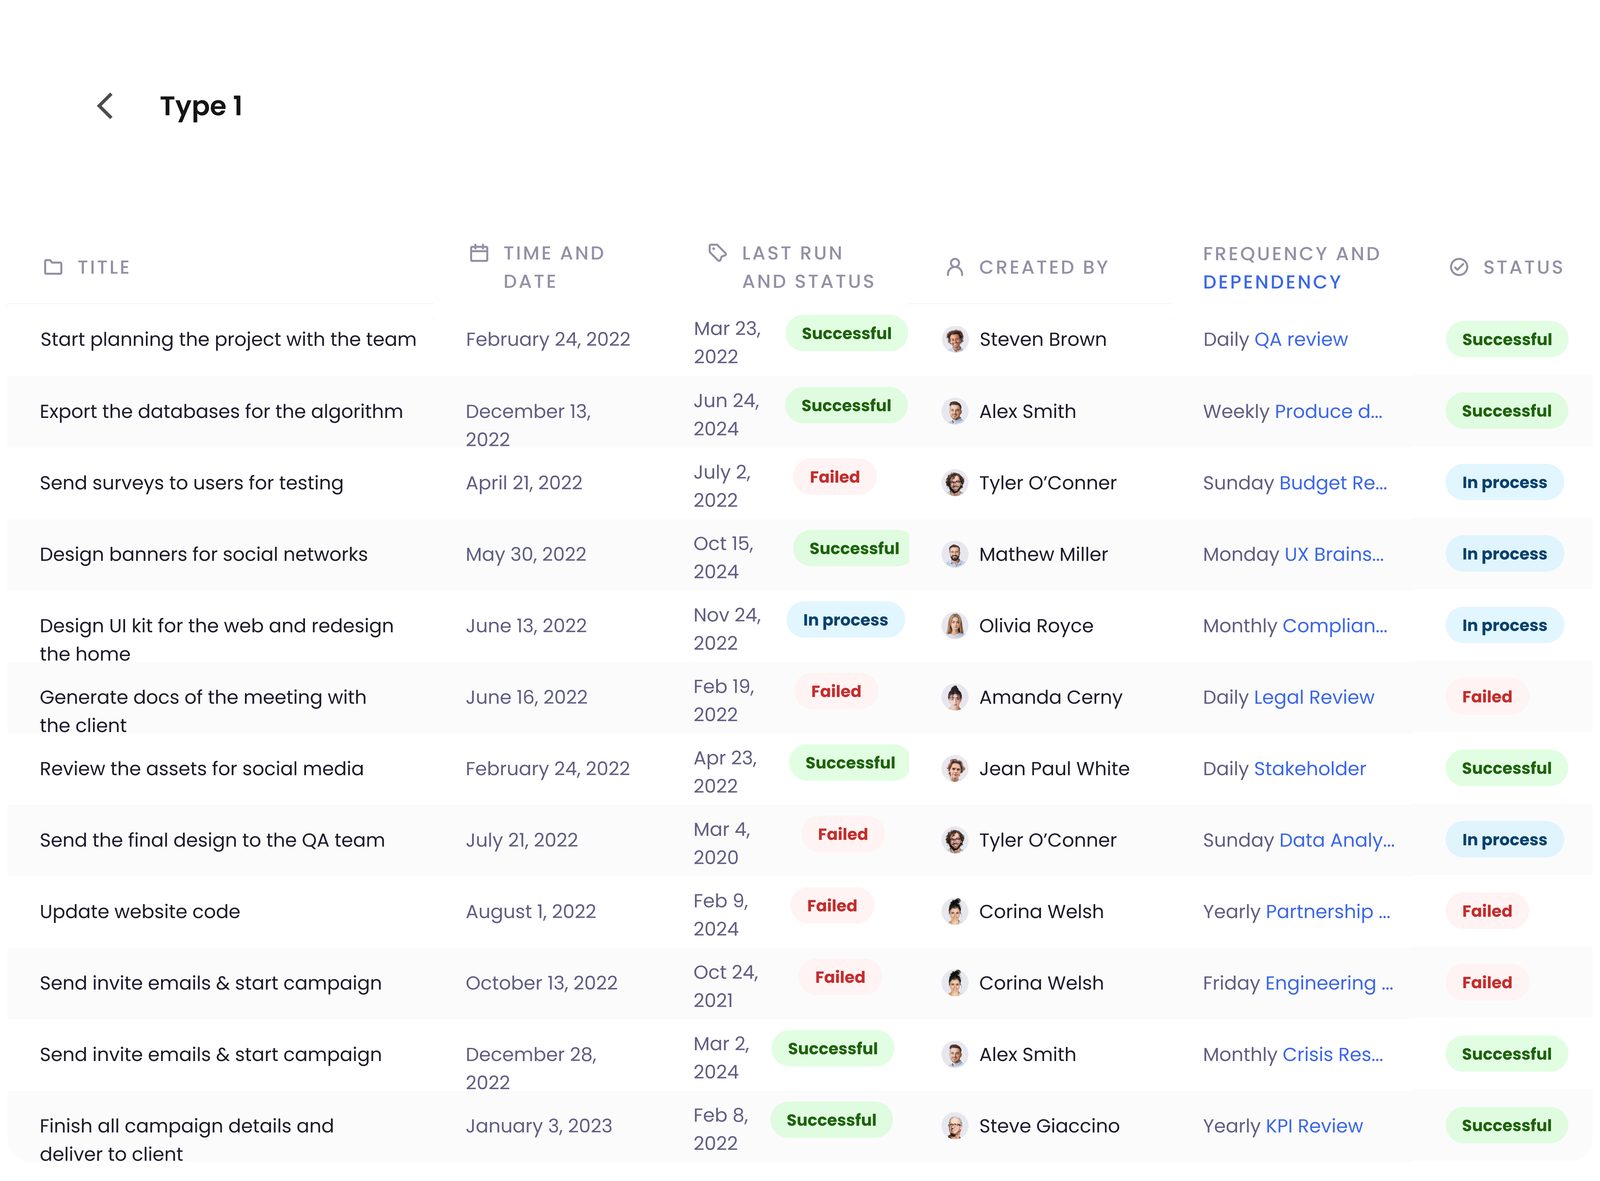Click the tag icon in Last Run header

717,253
